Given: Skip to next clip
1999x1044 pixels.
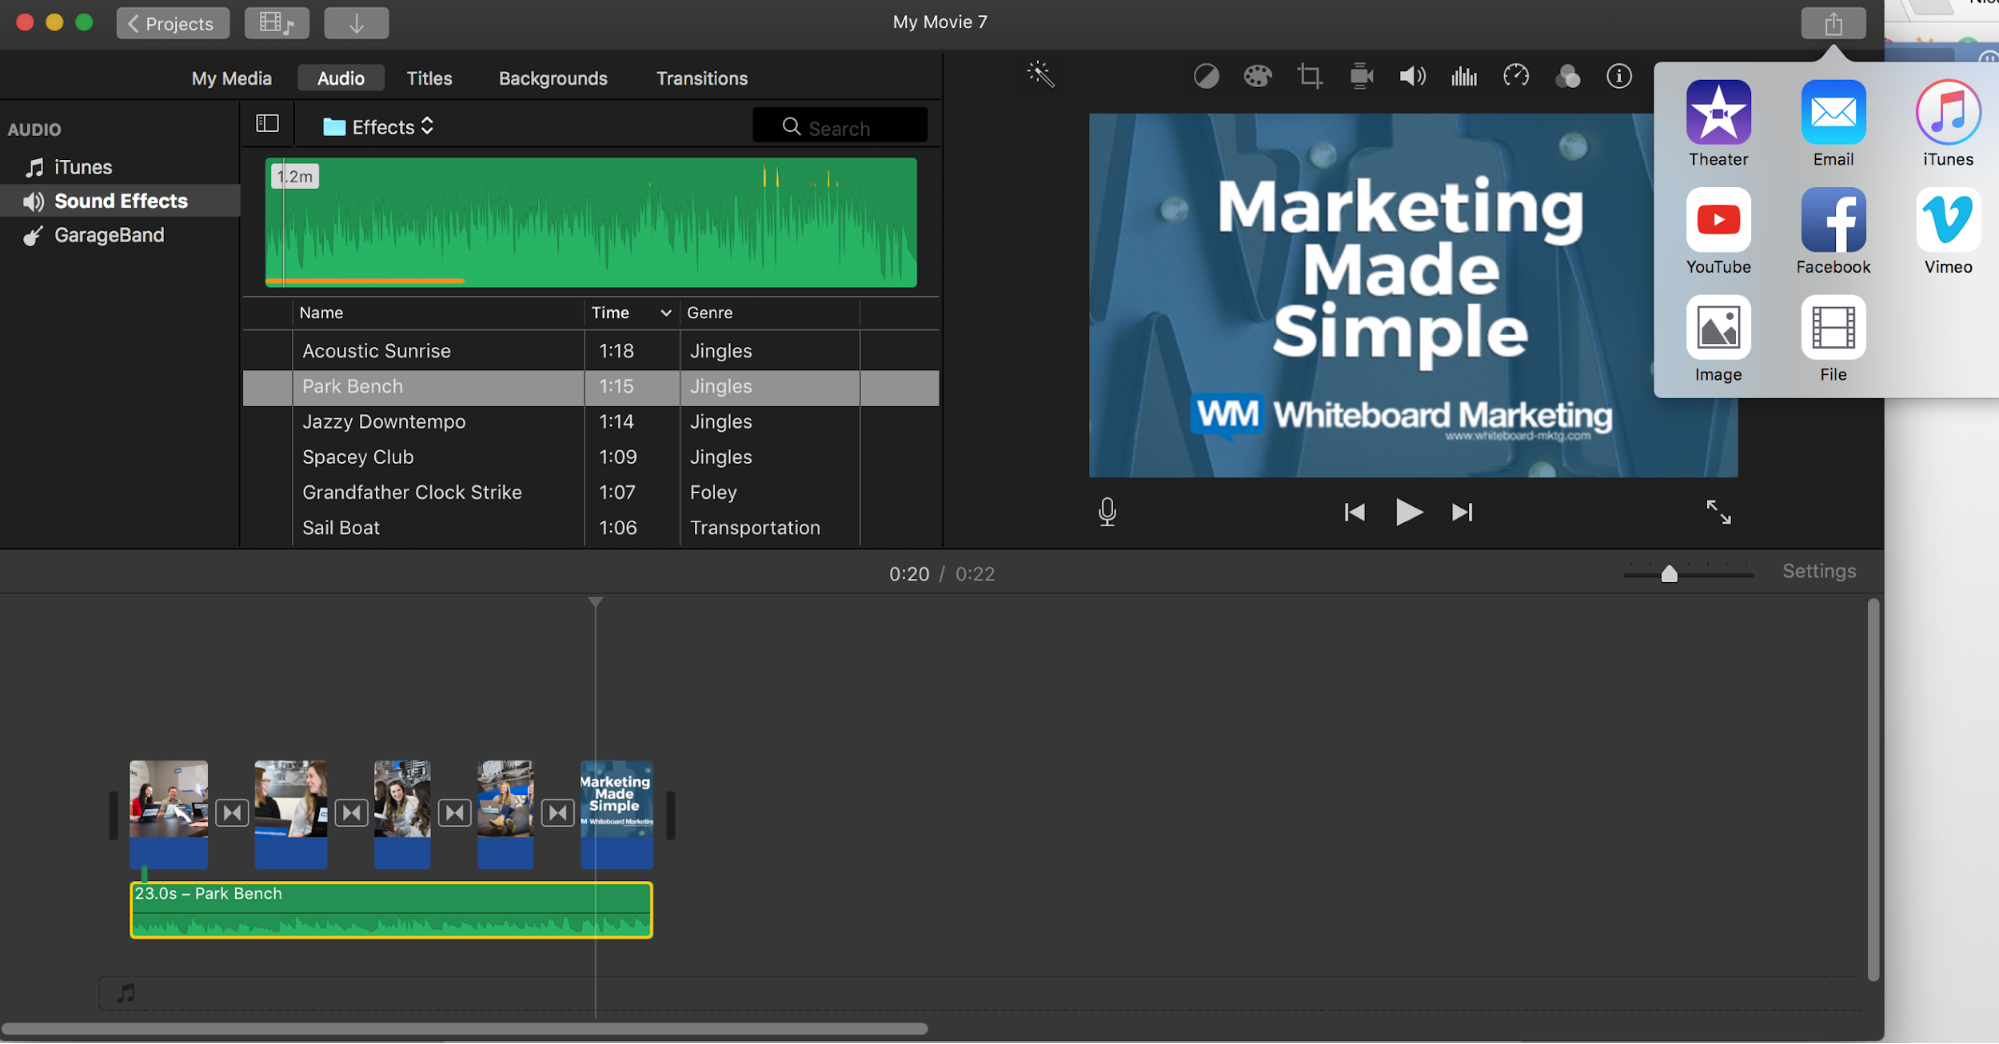Looking at the screenshot, I should coord(1462,512).
